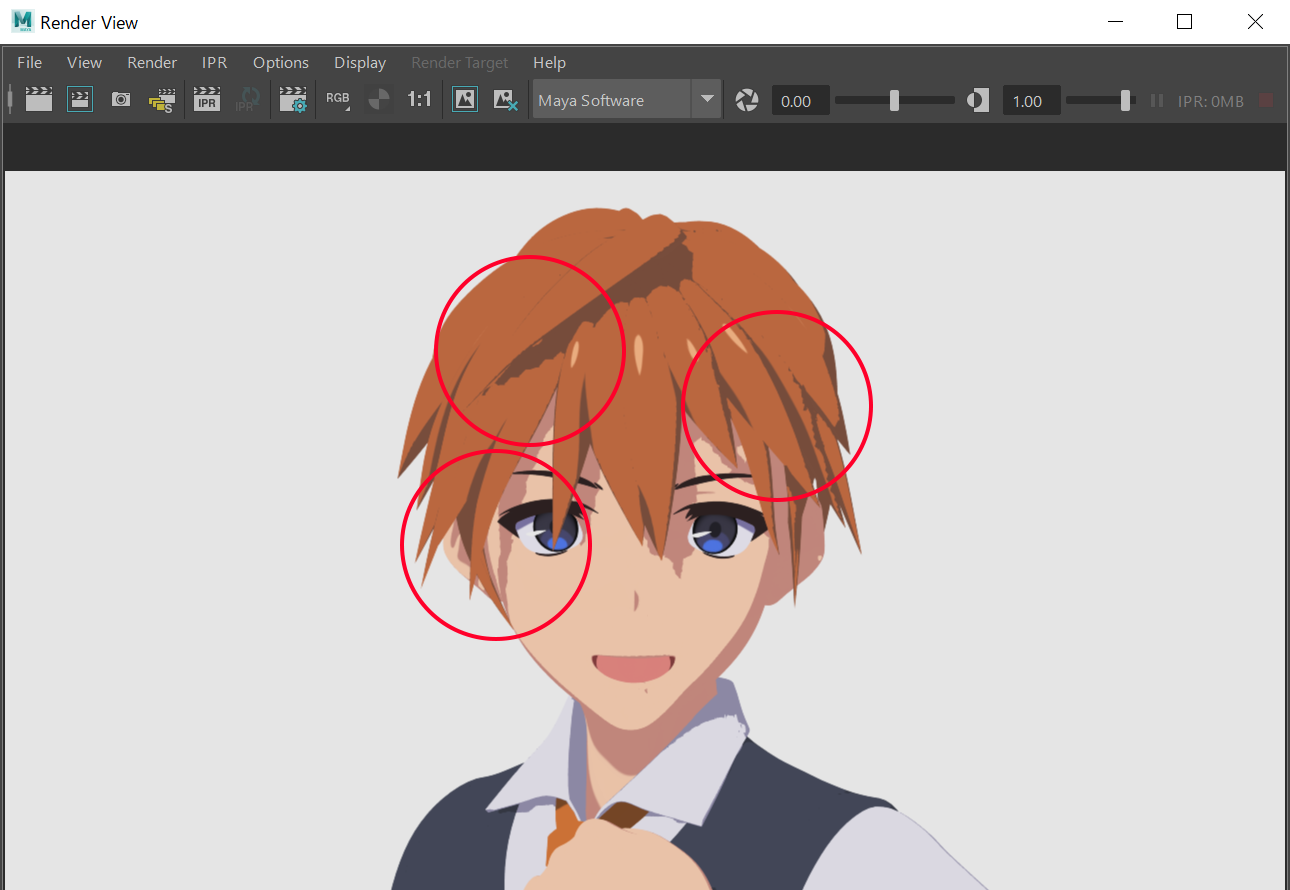Click the gamma value field showing 1.00
Screen dimensions: 1290x890
coord(1030,101)
